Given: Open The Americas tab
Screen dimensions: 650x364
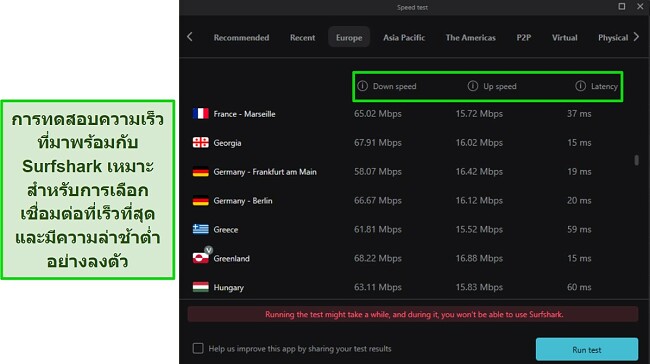Looking at the screenshot, I should [471, 37].
